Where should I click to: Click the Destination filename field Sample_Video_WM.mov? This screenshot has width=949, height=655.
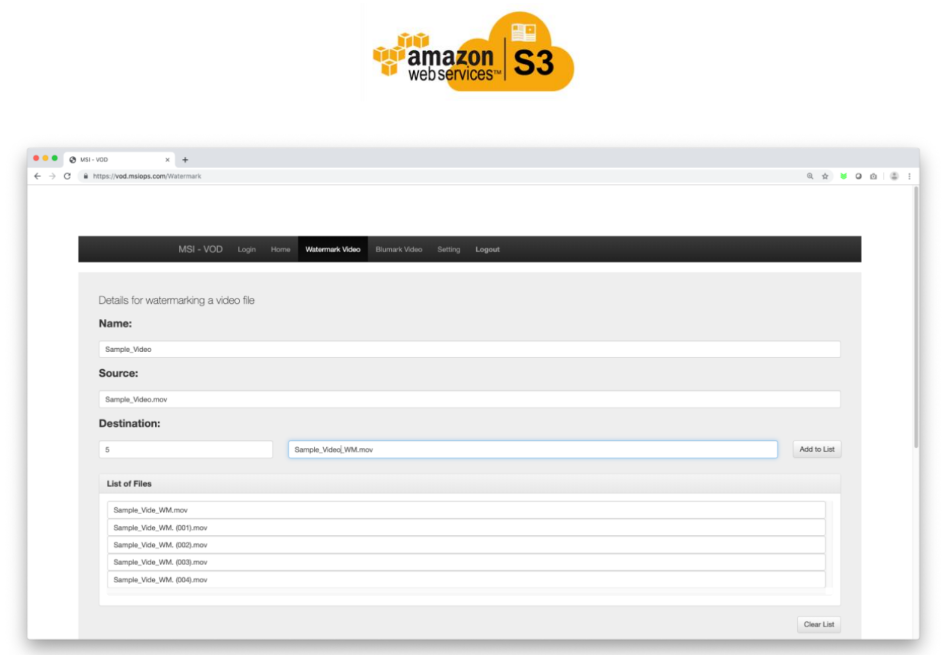(533, 450)
